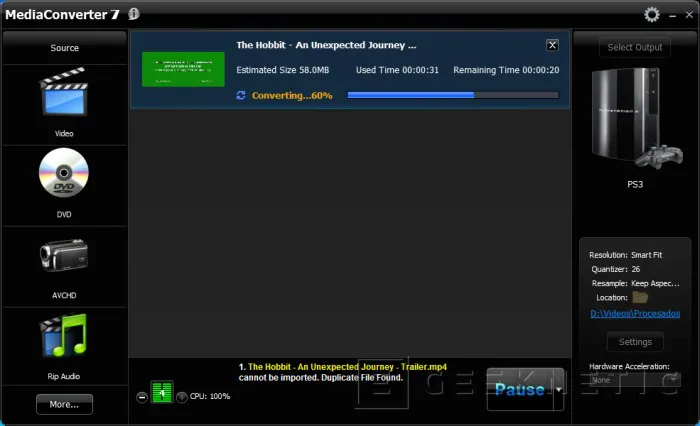
Task: Select the Video source clapperboard icon
Action: pyautogui.click(x=64, y=92)
